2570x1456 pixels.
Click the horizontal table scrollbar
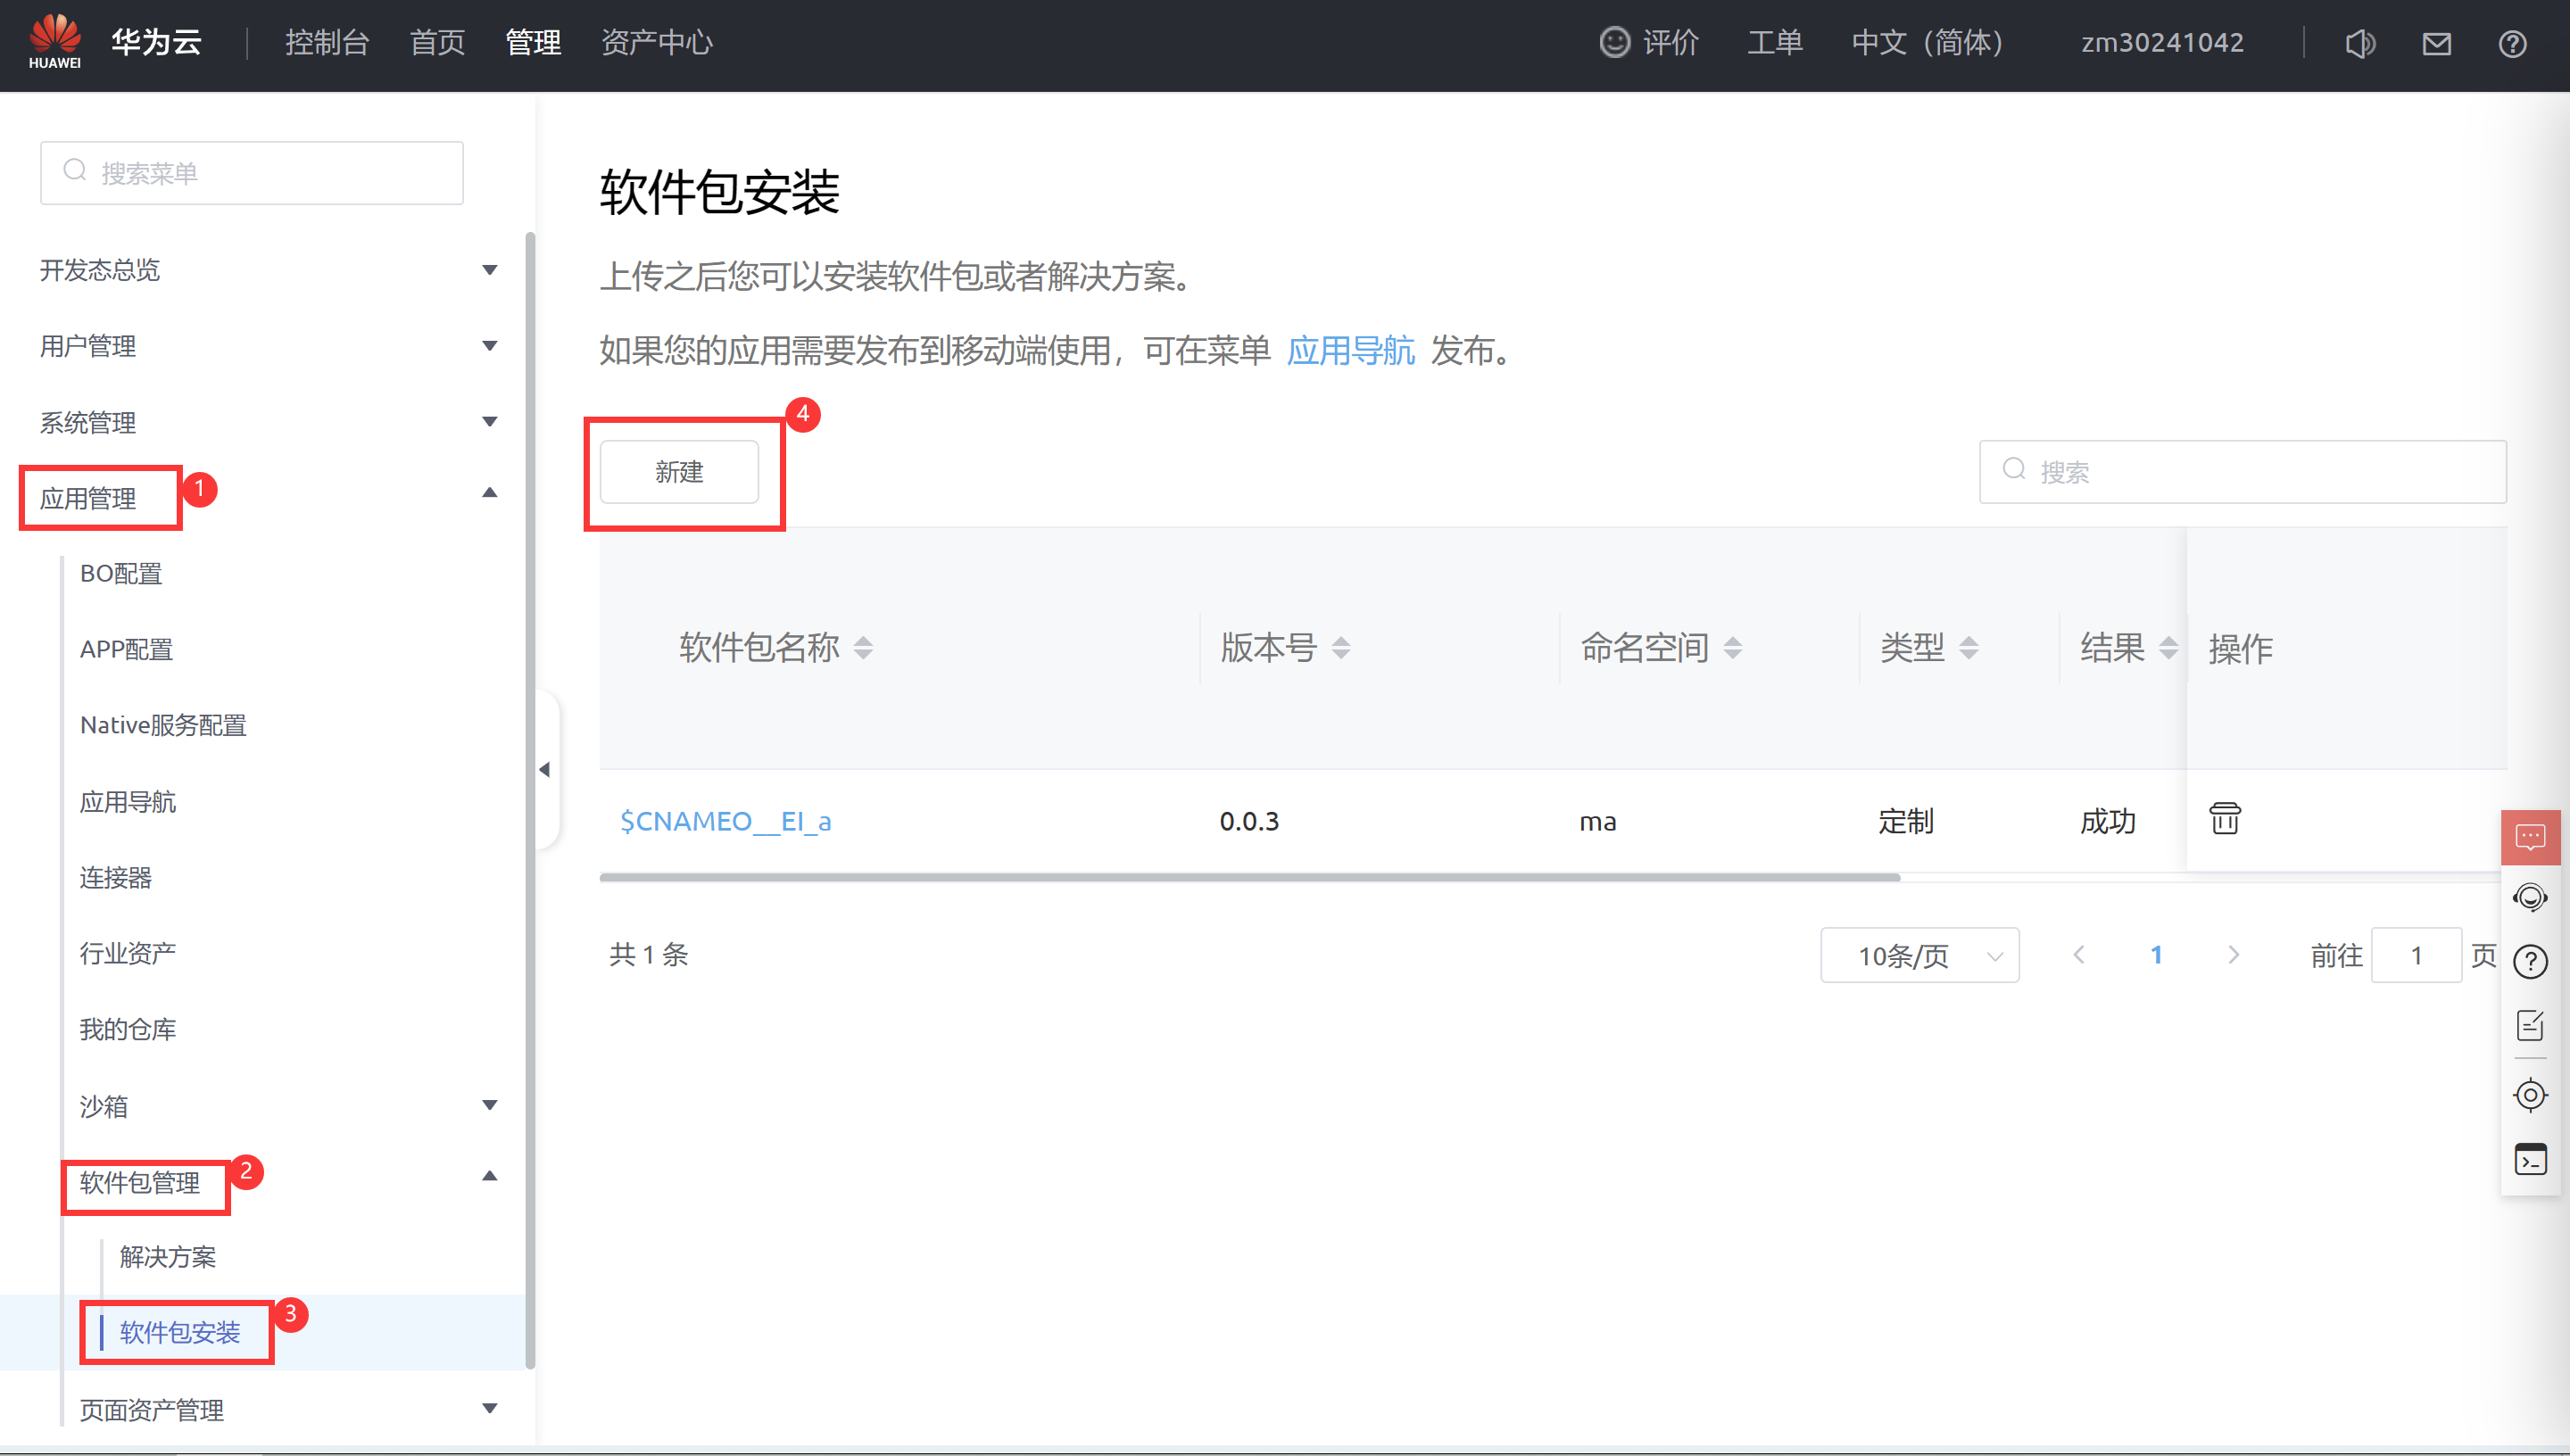pos(1250,877)
